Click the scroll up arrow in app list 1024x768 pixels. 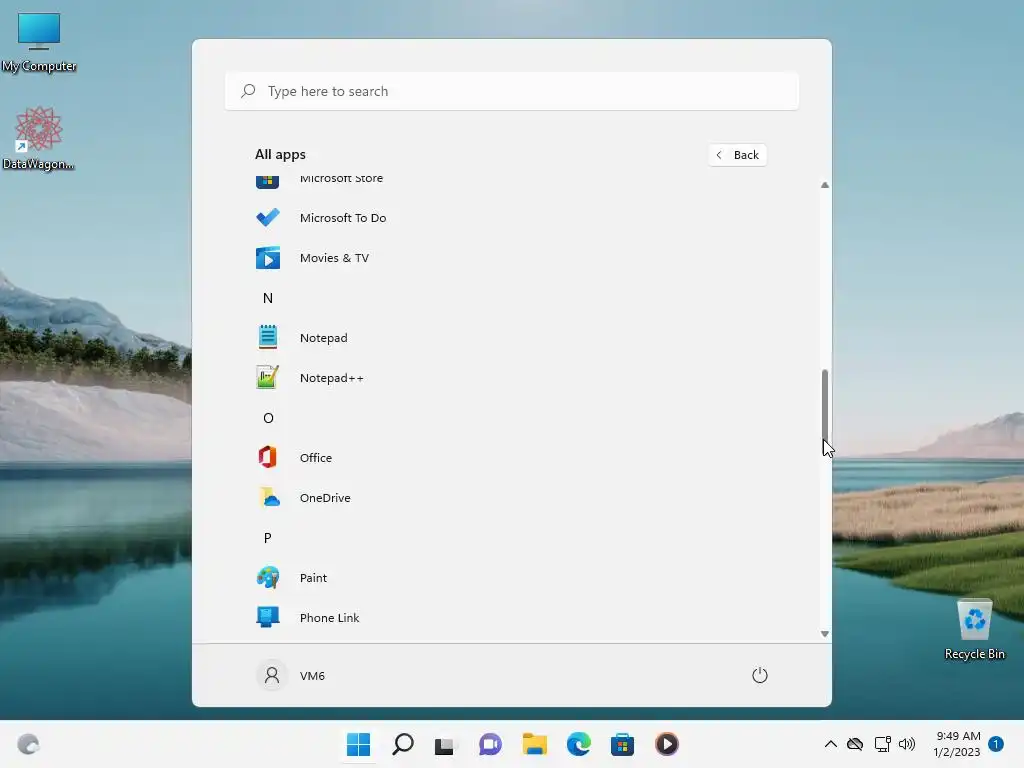825,185
